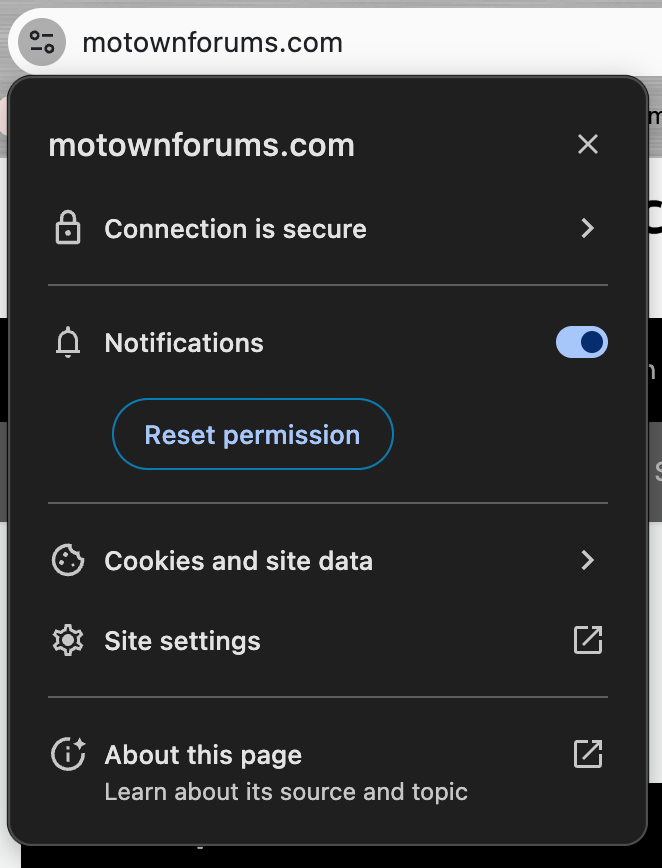662x868 pixels.
Task: Click the Learn about its source and topic subtitle
Action: coord(286,792)
